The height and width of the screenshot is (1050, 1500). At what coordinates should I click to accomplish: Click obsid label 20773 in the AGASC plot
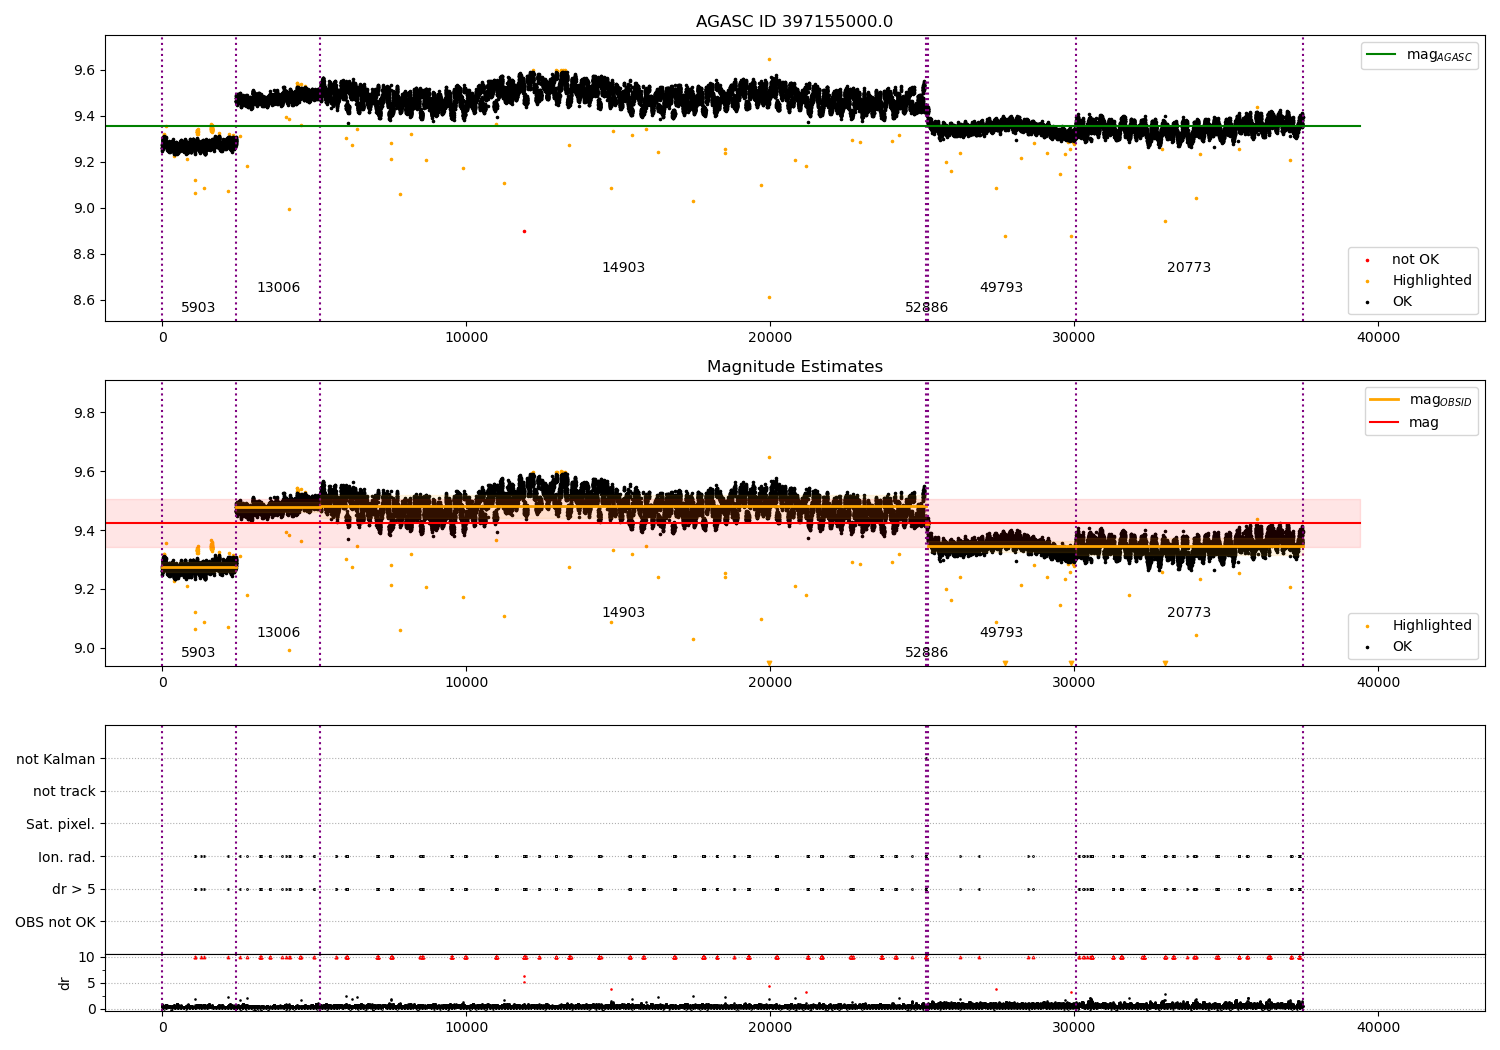point(1189,267)
